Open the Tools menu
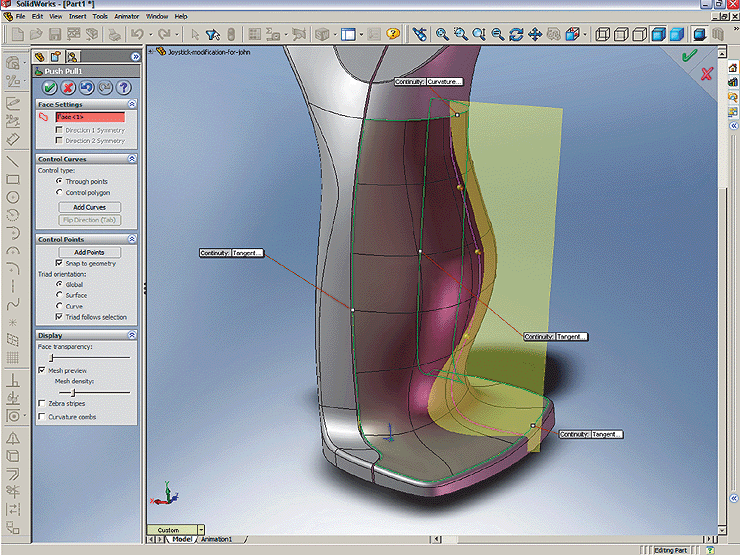The height and width of the screenshot is (555, 740). coord(100,17)
